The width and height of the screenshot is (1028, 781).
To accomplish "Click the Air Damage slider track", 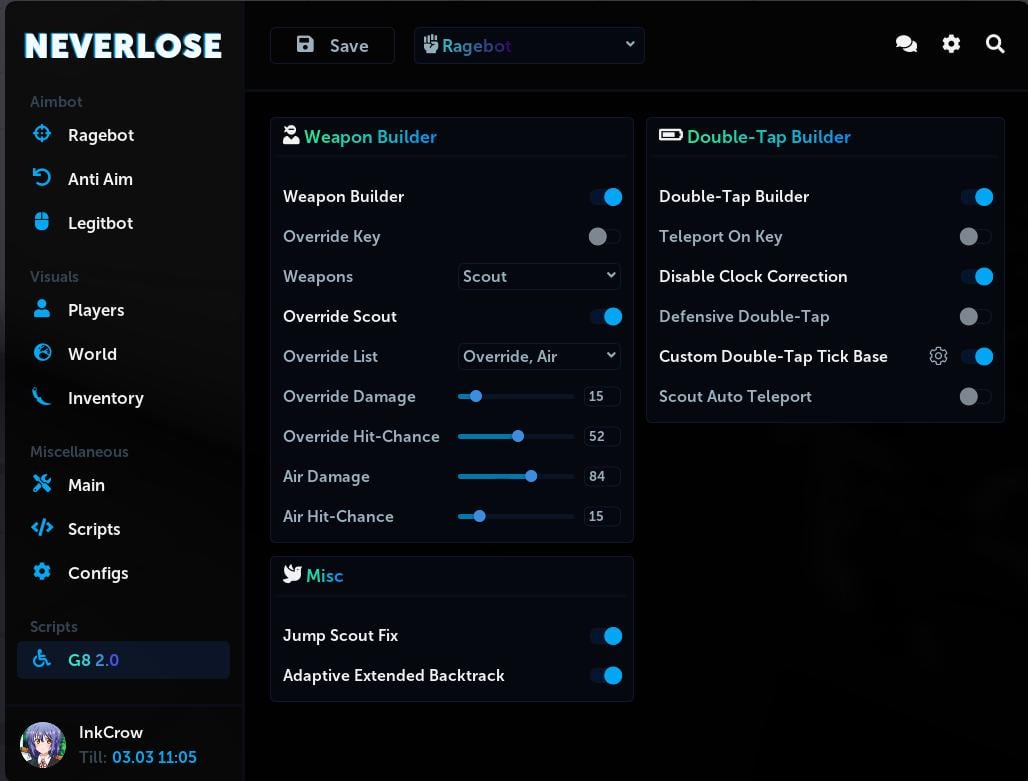I will (x=515, y=477).
